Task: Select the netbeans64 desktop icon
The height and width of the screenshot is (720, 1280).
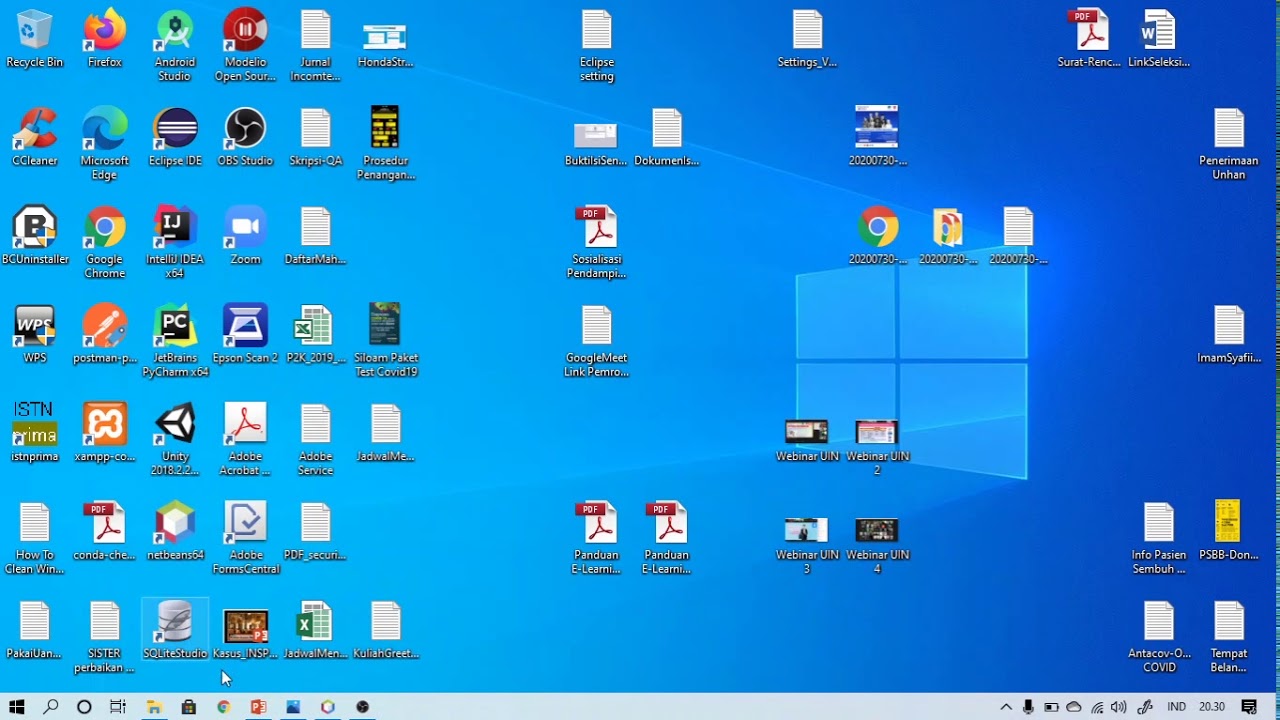Action: click(x=175, y=532)
